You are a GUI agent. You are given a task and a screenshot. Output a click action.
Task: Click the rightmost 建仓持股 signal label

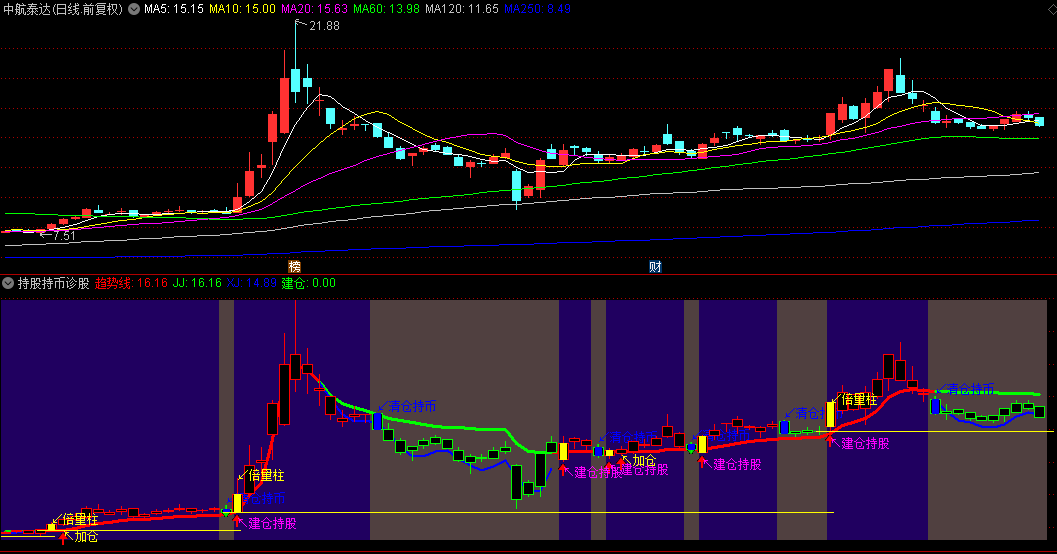[x=866, y=443]
